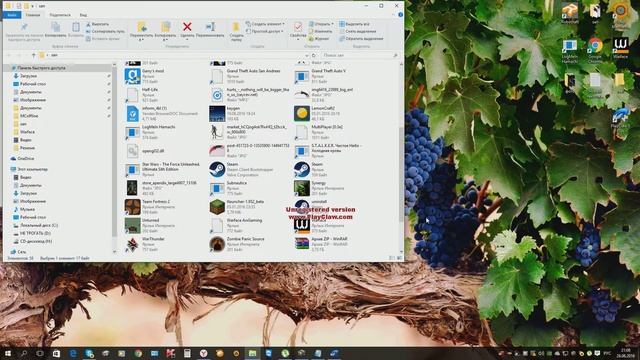Switch to the View ribbon tab

click(83, 15)
